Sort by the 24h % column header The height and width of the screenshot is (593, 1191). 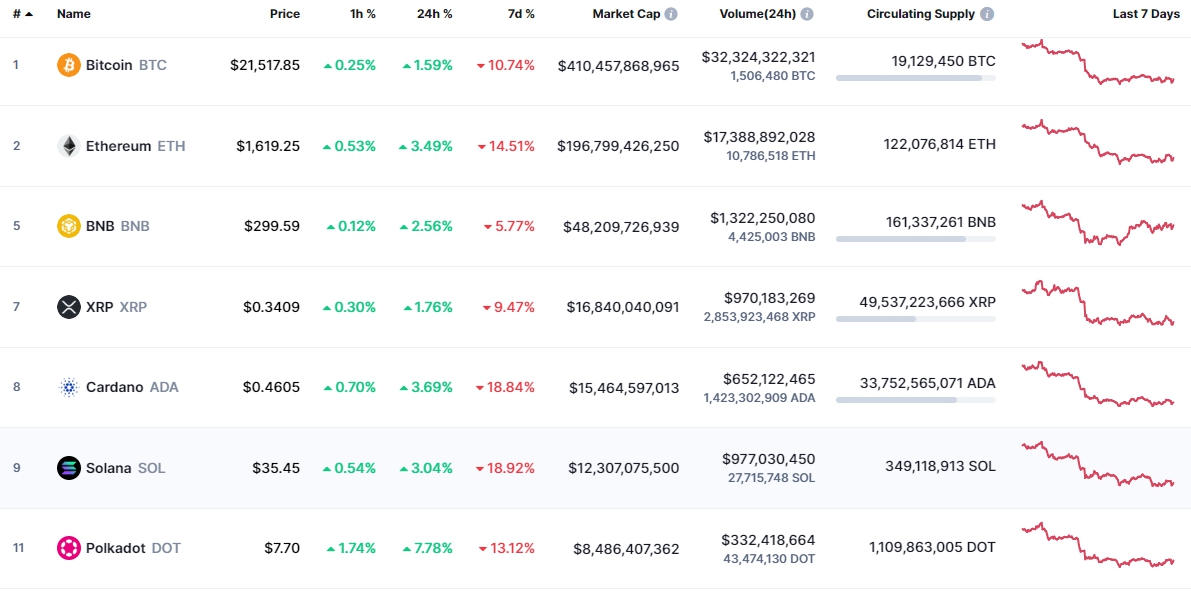[x=434, y=15]
